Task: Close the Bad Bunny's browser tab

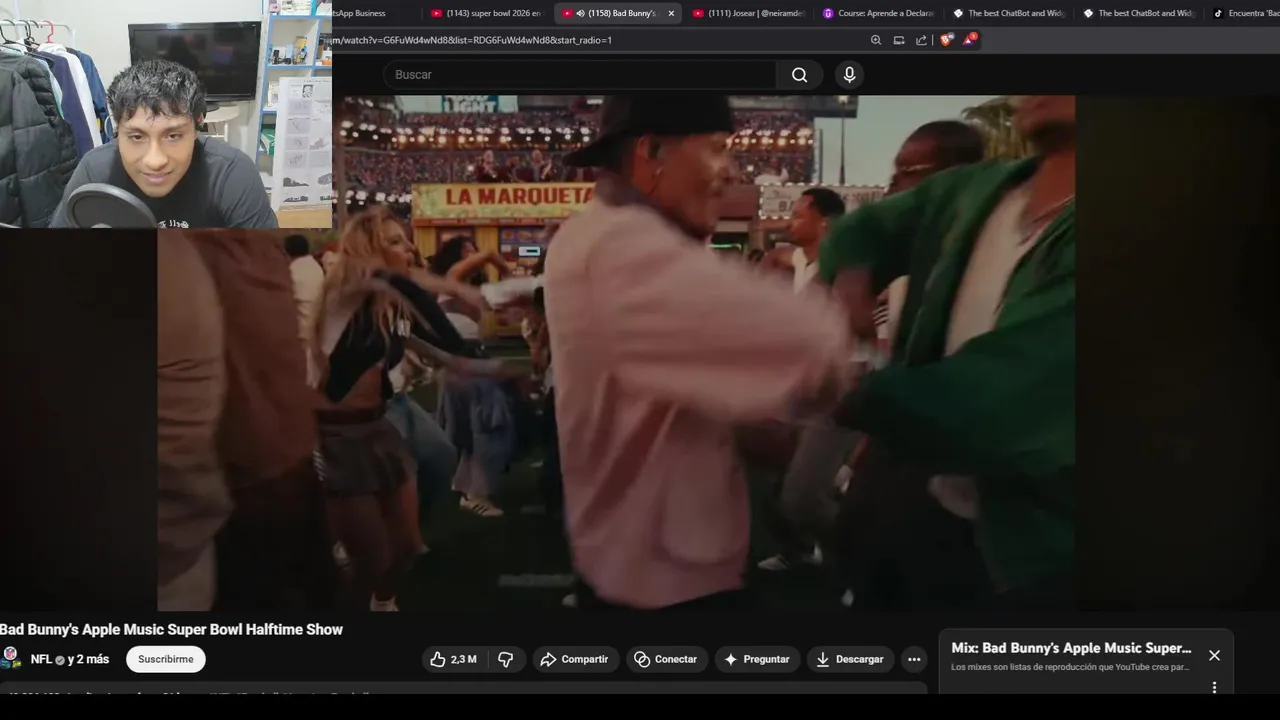Action: [x=671, y=13]
